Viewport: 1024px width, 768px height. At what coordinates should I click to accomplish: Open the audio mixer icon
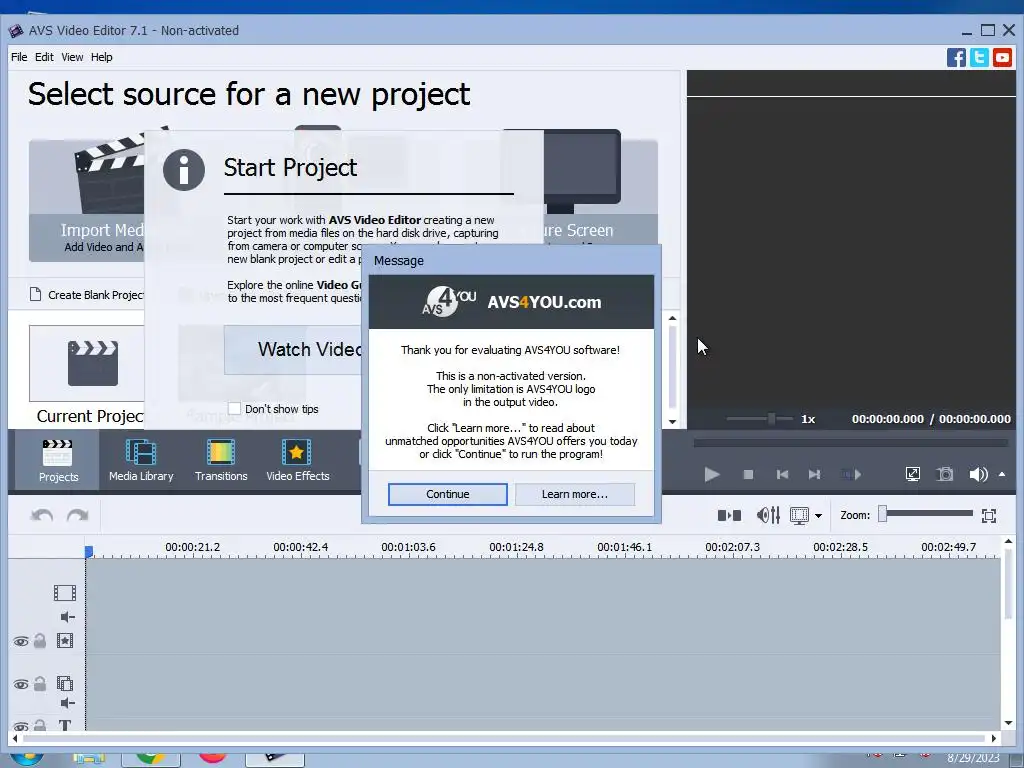768,515
